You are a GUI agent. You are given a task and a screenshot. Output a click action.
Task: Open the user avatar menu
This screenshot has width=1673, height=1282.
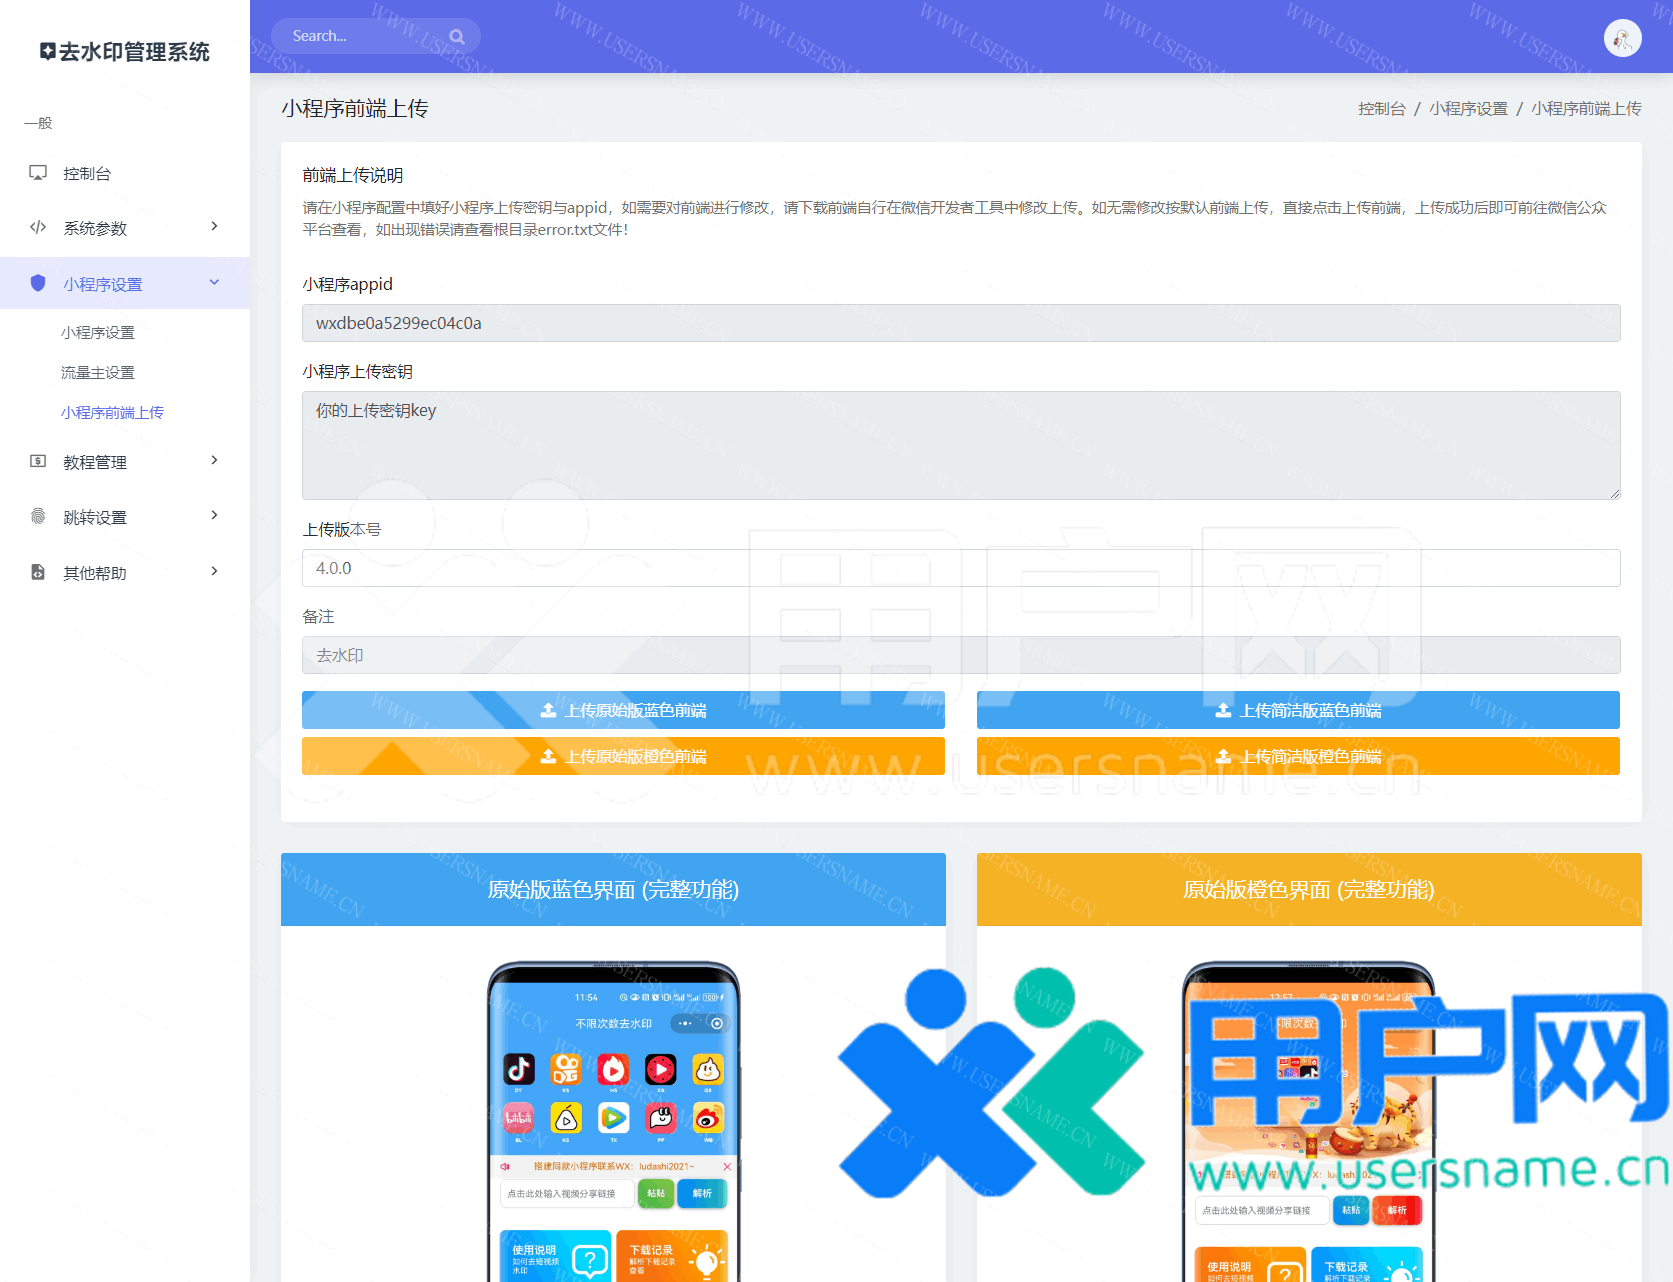(x=1622, y=39)
